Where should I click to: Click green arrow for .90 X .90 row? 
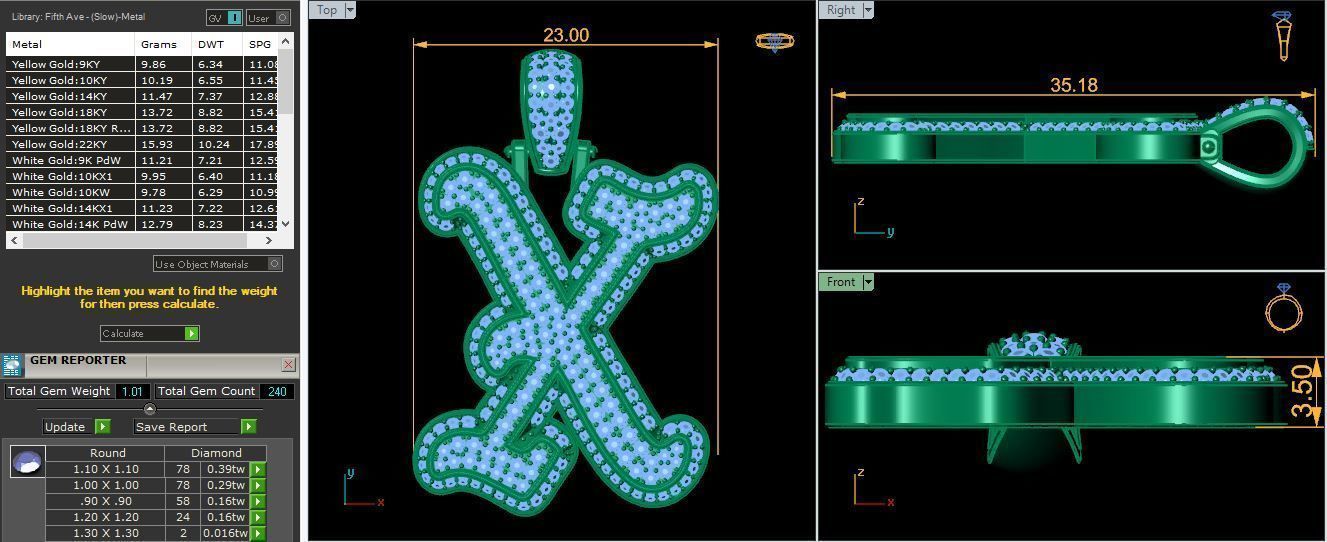[x=258, y=501]
